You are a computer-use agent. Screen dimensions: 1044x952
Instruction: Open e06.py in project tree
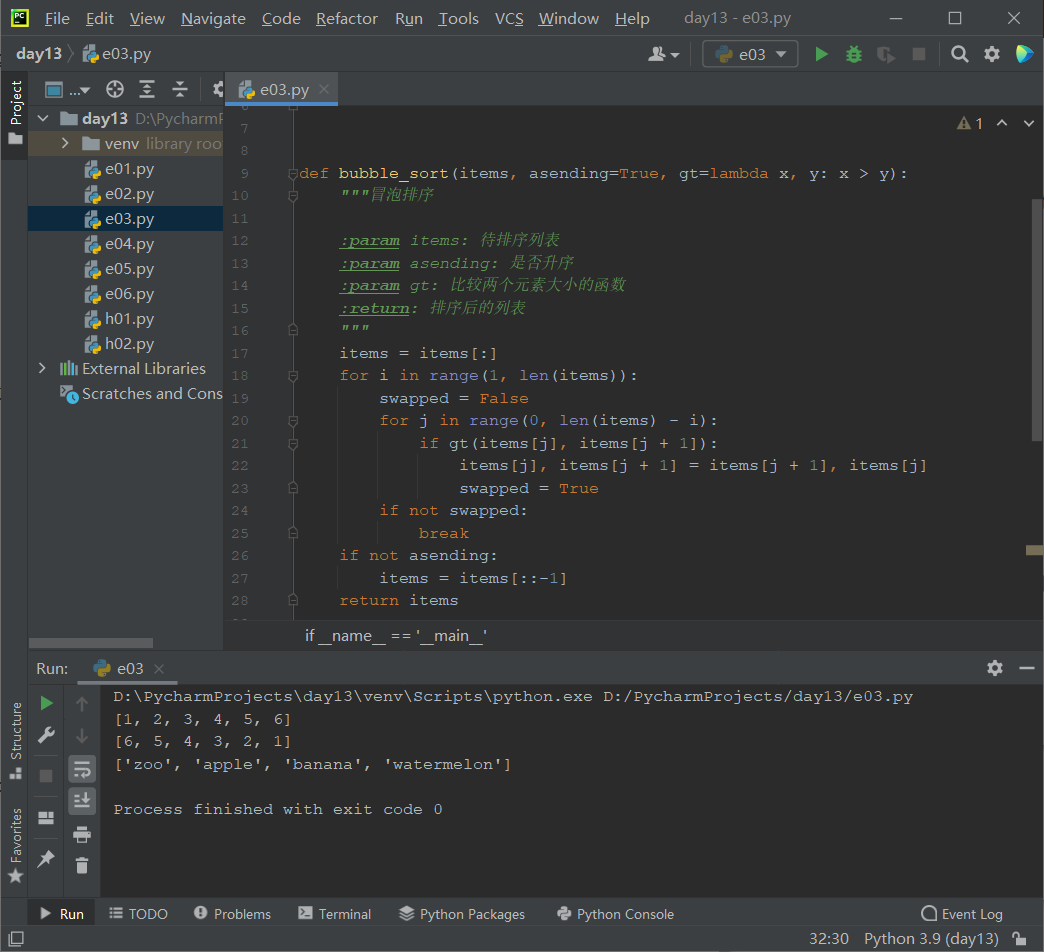pyautogui.click(x=120, y=294)
